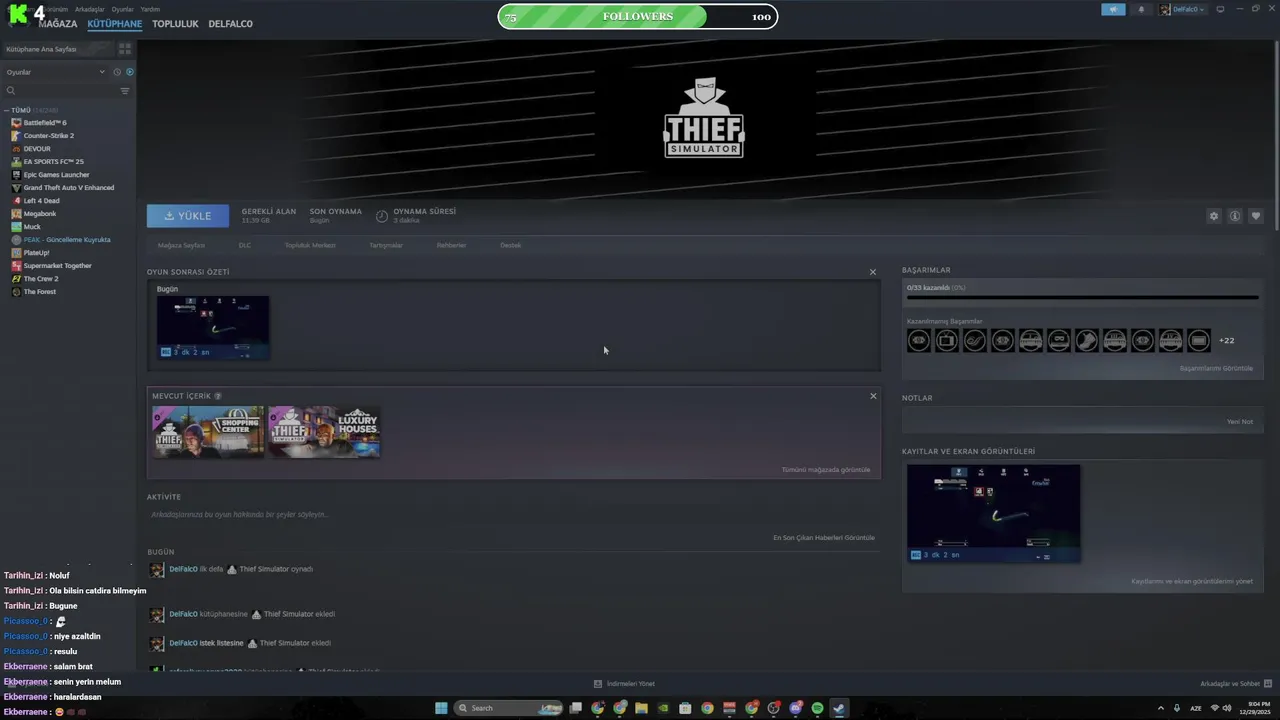This screenshot has width=1280, height=720.
Task: Open Destek link
Action: [x=511, y=245]
